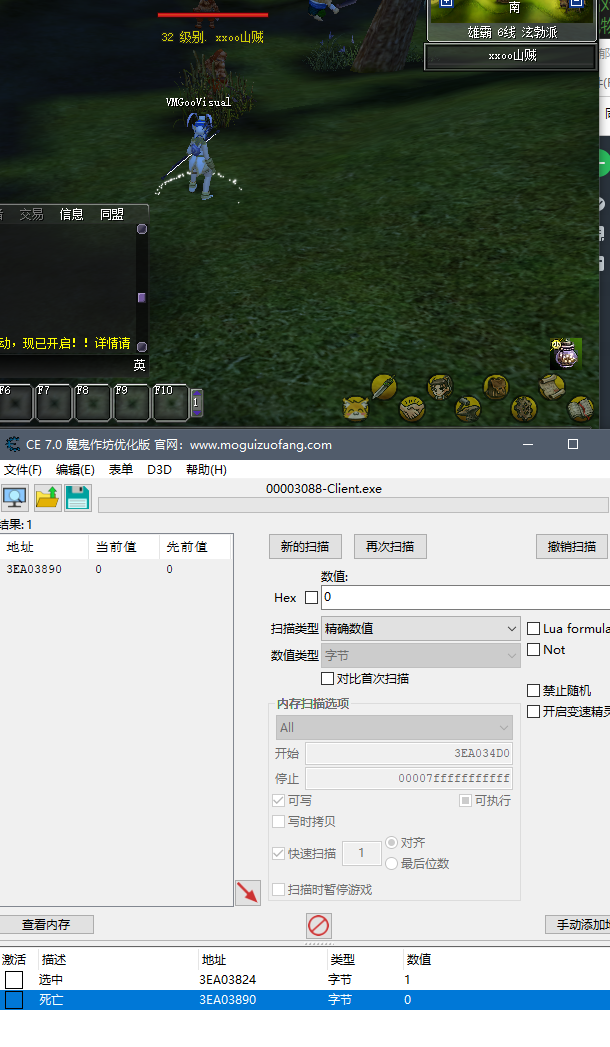
Task: Switch to the 信息 chat tab
Action: pyautogui.click(x=71, y=214)
